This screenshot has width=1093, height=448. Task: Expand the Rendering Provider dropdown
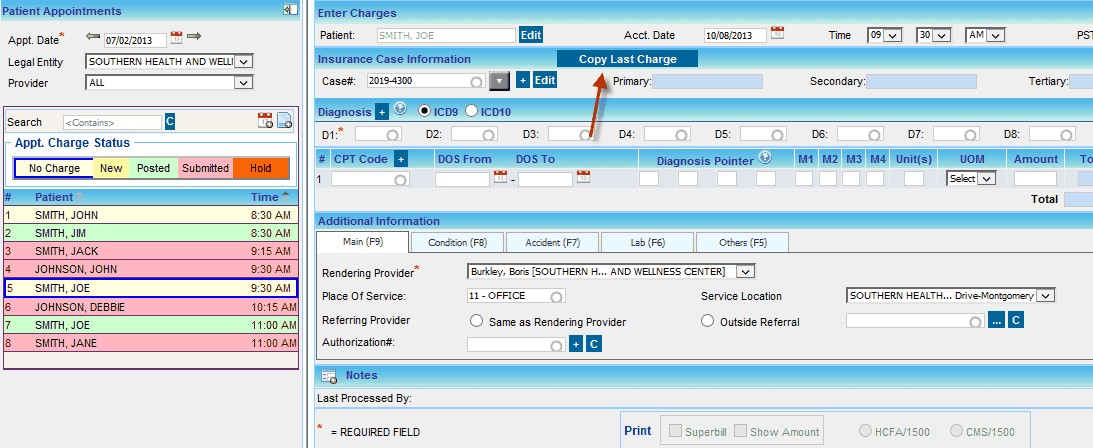(745, 271)
